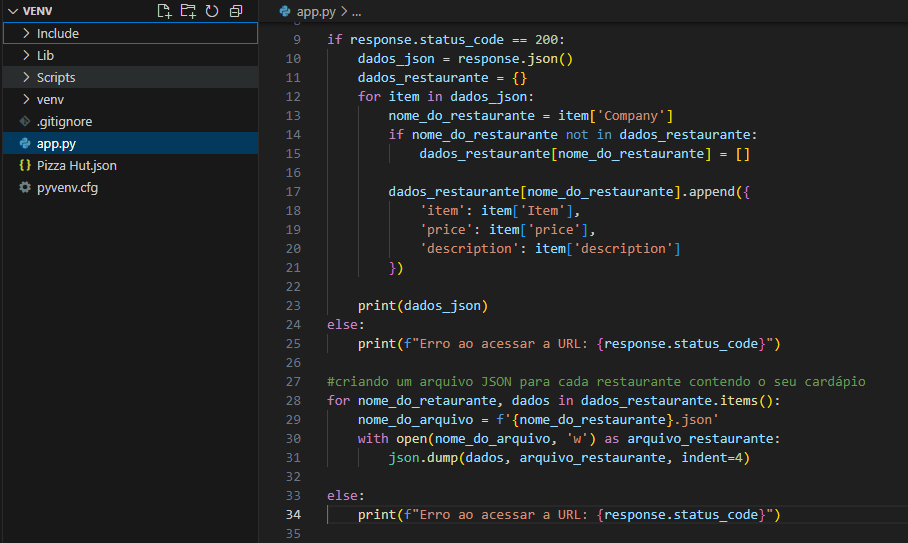
Task: Expand the Include folder chevron
Action: pos(26,33)
